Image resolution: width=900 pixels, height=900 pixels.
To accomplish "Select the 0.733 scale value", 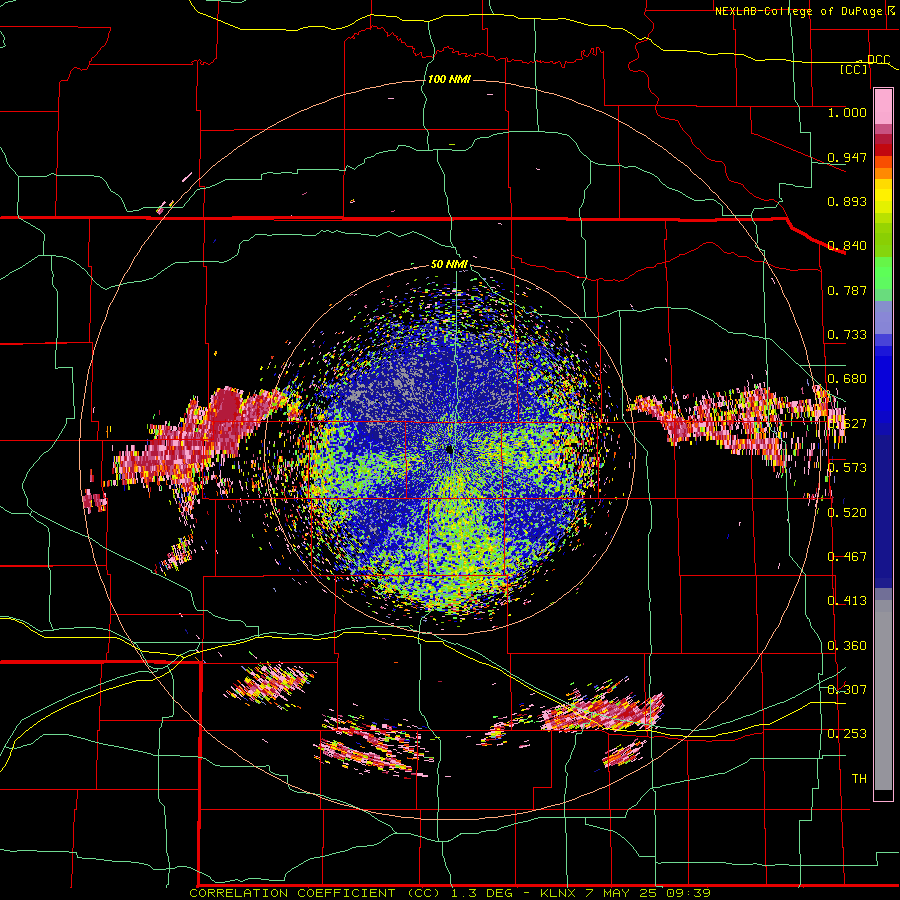I will (x=847, y=335).
